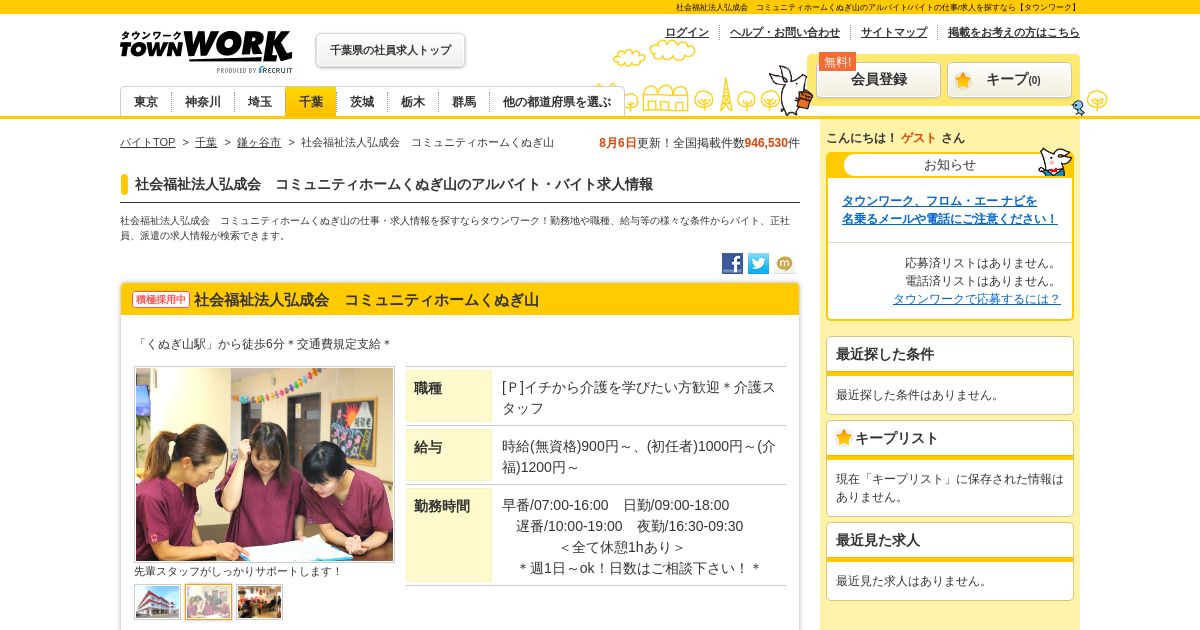Select the 神奈川 region tab
Screen dimensions: 1200x630
coord(203,102)
